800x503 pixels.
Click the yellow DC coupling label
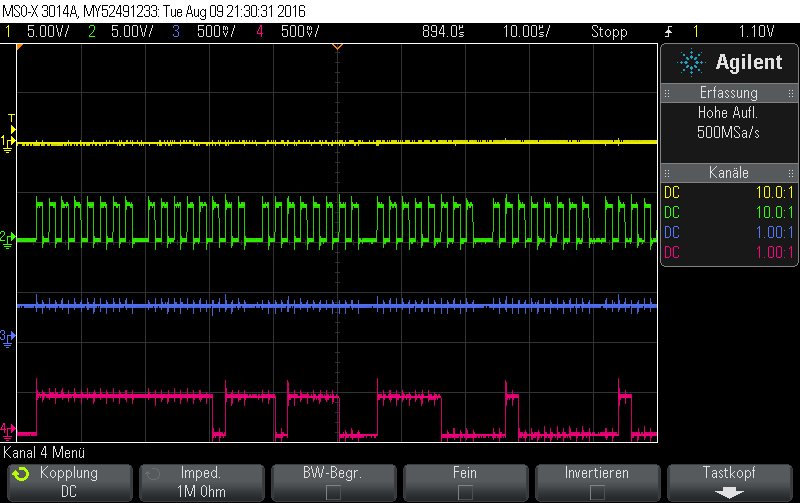click(x=672, y=192)
